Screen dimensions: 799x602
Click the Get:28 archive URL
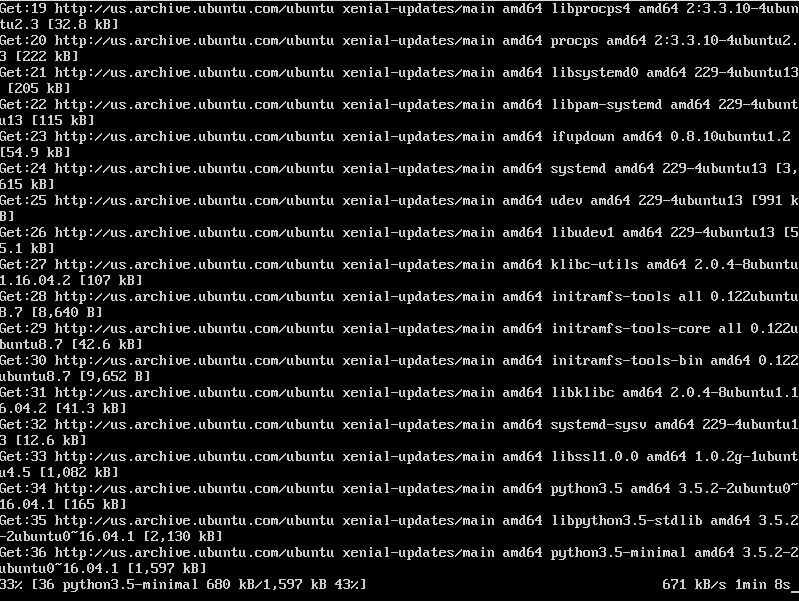pos(194,297)
